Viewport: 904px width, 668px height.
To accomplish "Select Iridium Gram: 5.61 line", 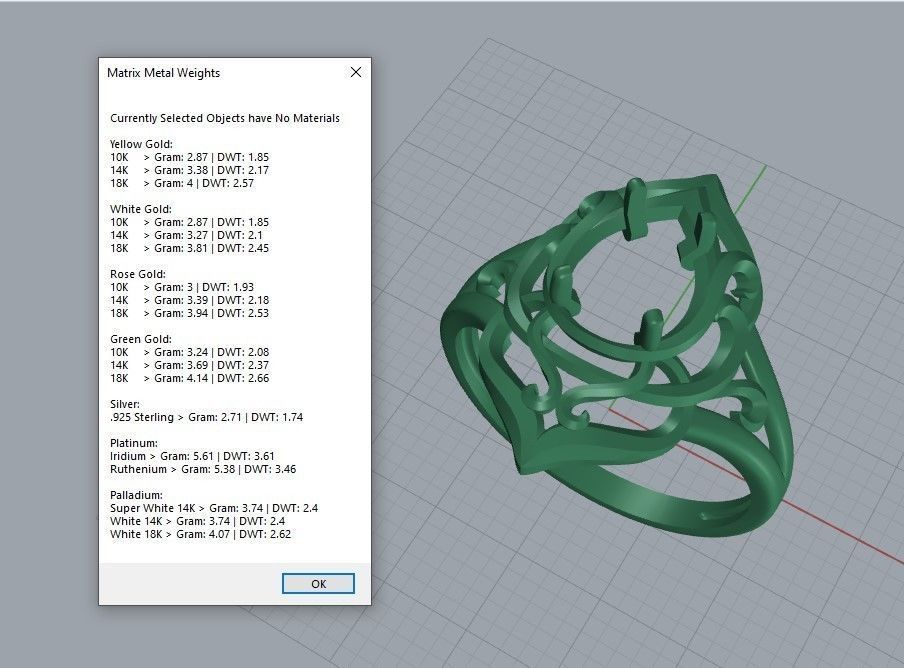I will [192, 456].
